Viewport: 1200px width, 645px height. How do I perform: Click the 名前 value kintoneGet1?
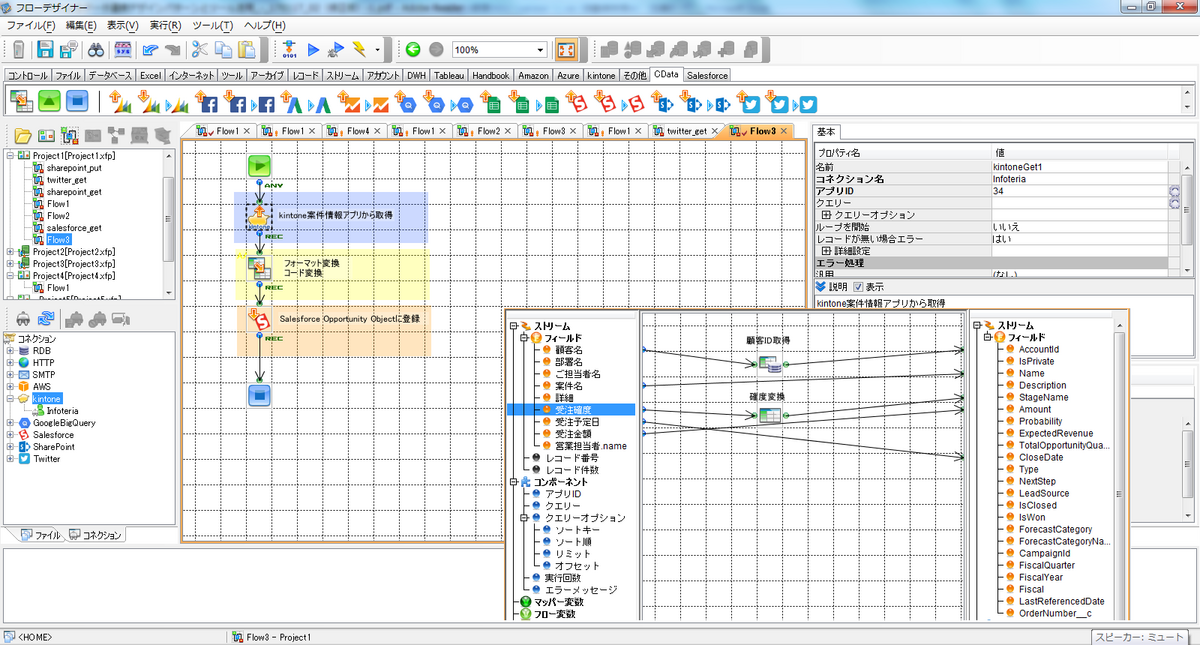pyautogui.click(x=1078, y=166)
